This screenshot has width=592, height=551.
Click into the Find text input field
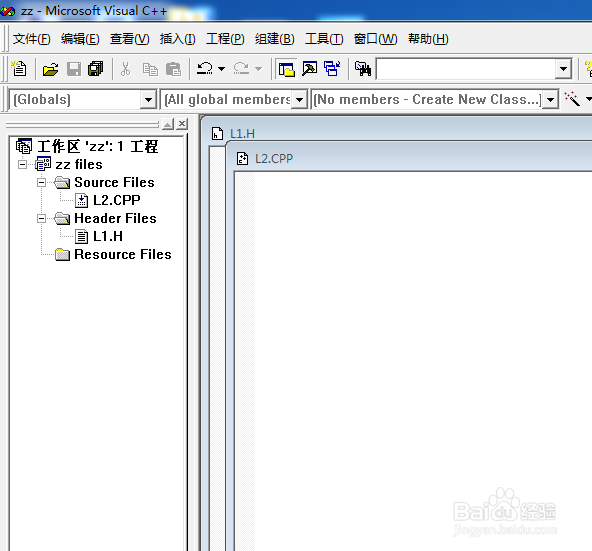click(x=467, y=69)
